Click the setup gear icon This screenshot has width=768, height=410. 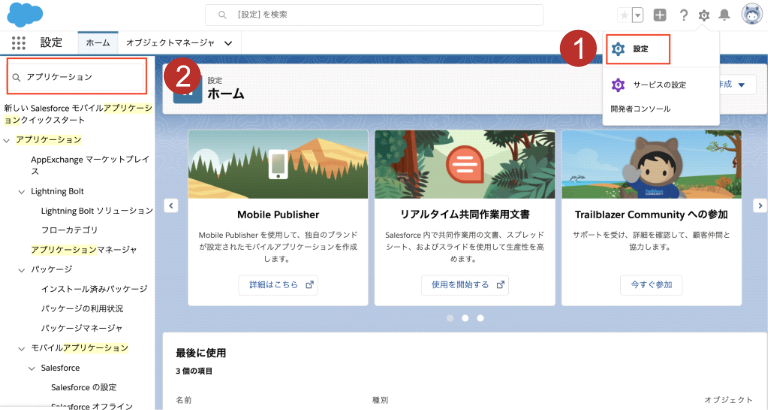pos(705,15)
